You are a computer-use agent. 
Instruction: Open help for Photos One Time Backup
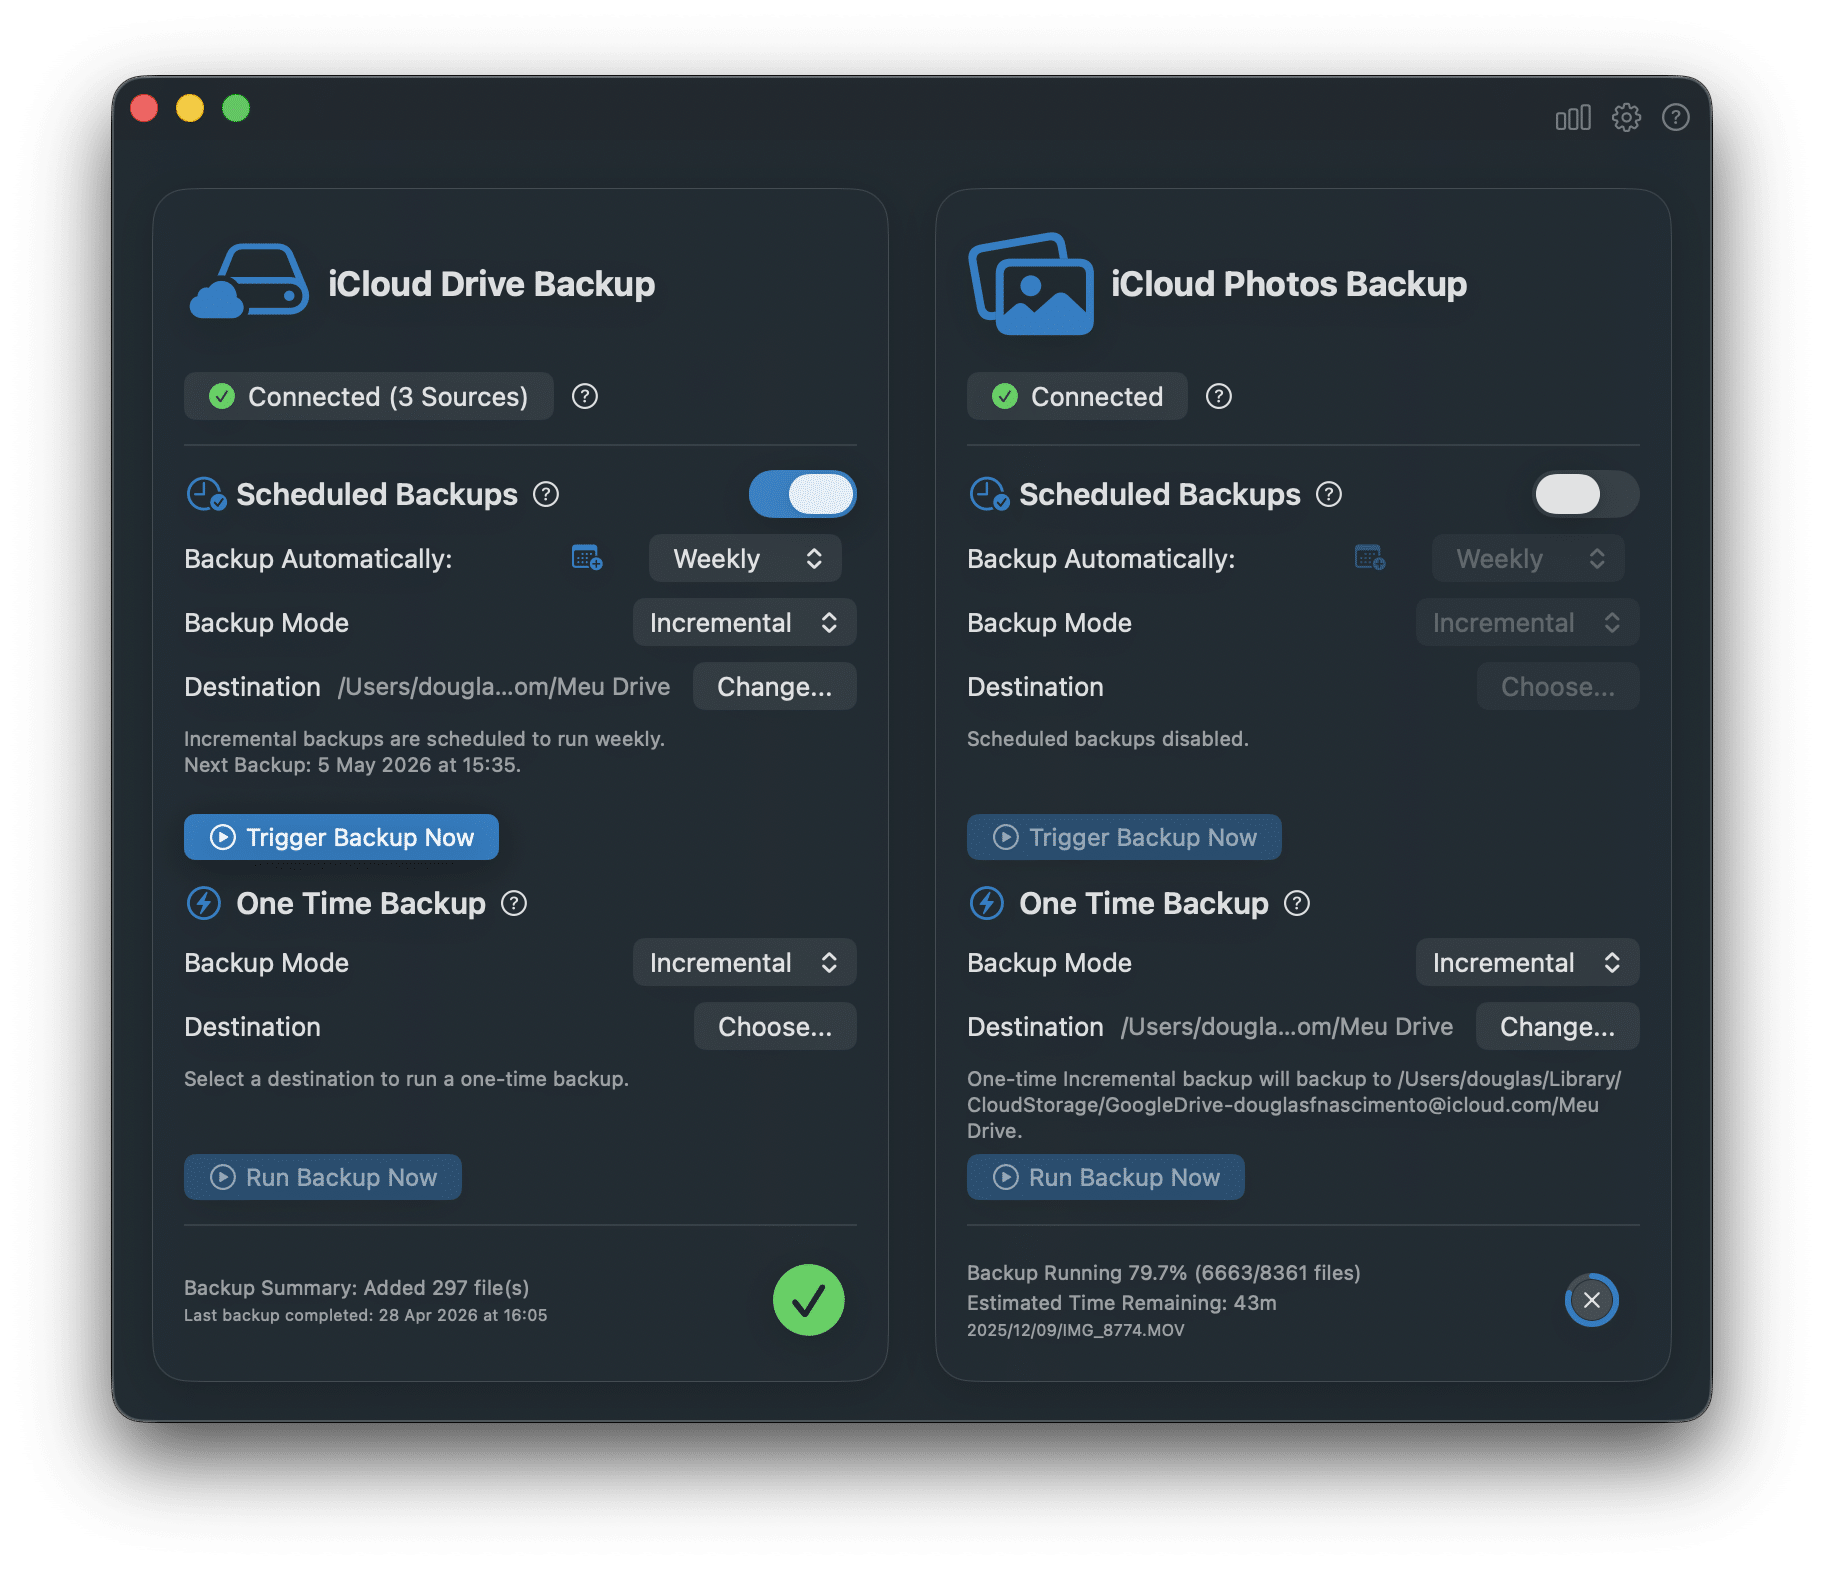(1297, 904)
